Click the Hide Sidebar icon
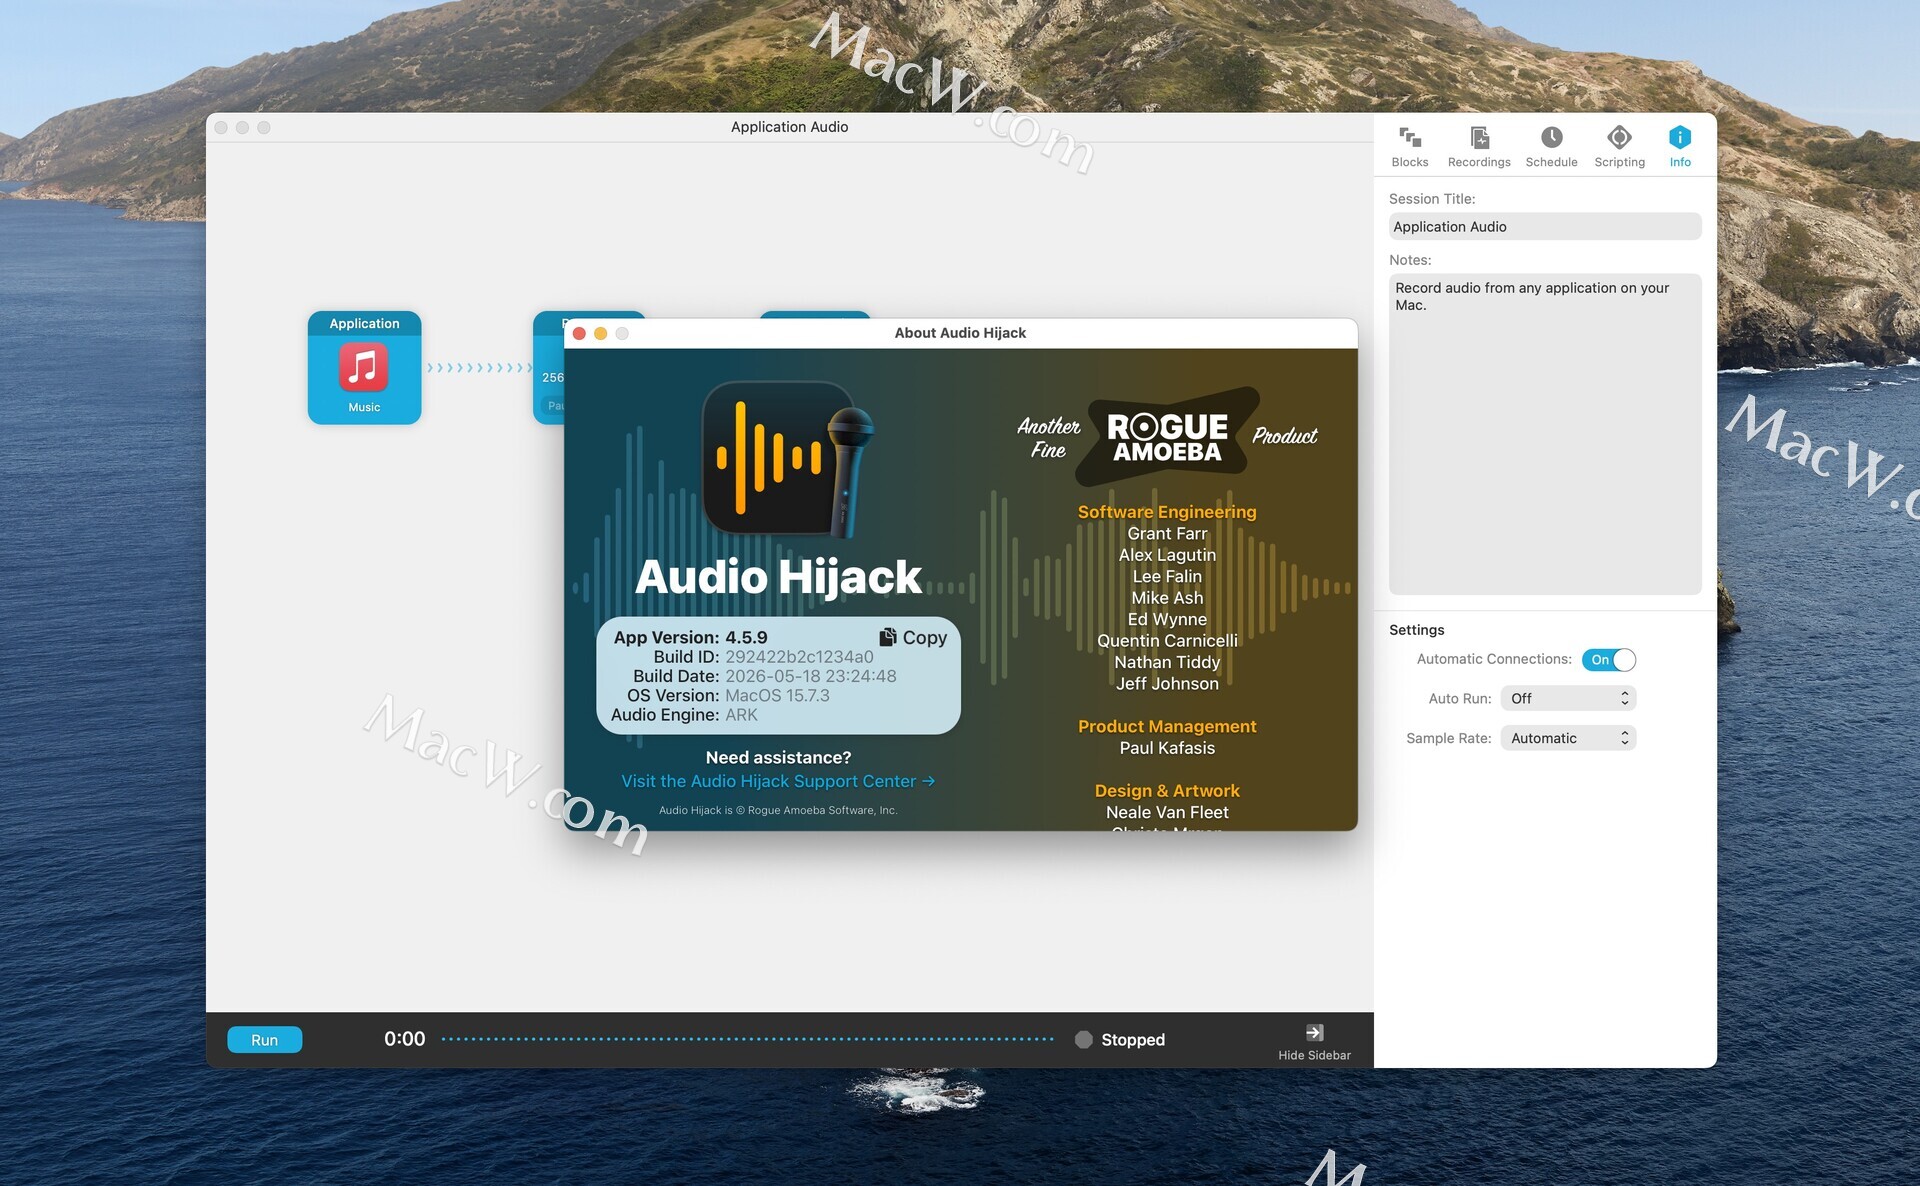The width and height of the screenshot is (1920, 1186). point(1314,1032)
